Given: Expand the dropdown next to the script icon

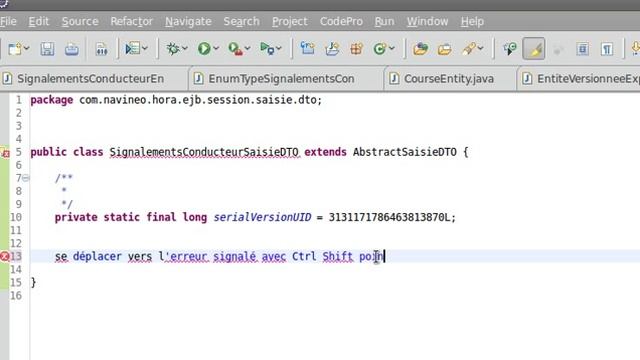Looking at the screenshot, I should point(144,49).
